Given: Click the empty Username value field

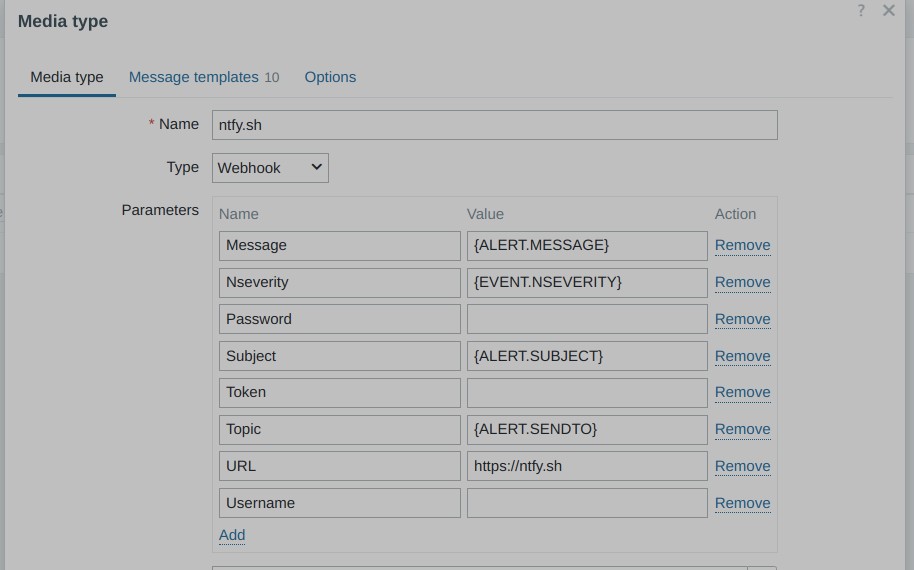Looking at the screenshot, I should coord(587,503).
